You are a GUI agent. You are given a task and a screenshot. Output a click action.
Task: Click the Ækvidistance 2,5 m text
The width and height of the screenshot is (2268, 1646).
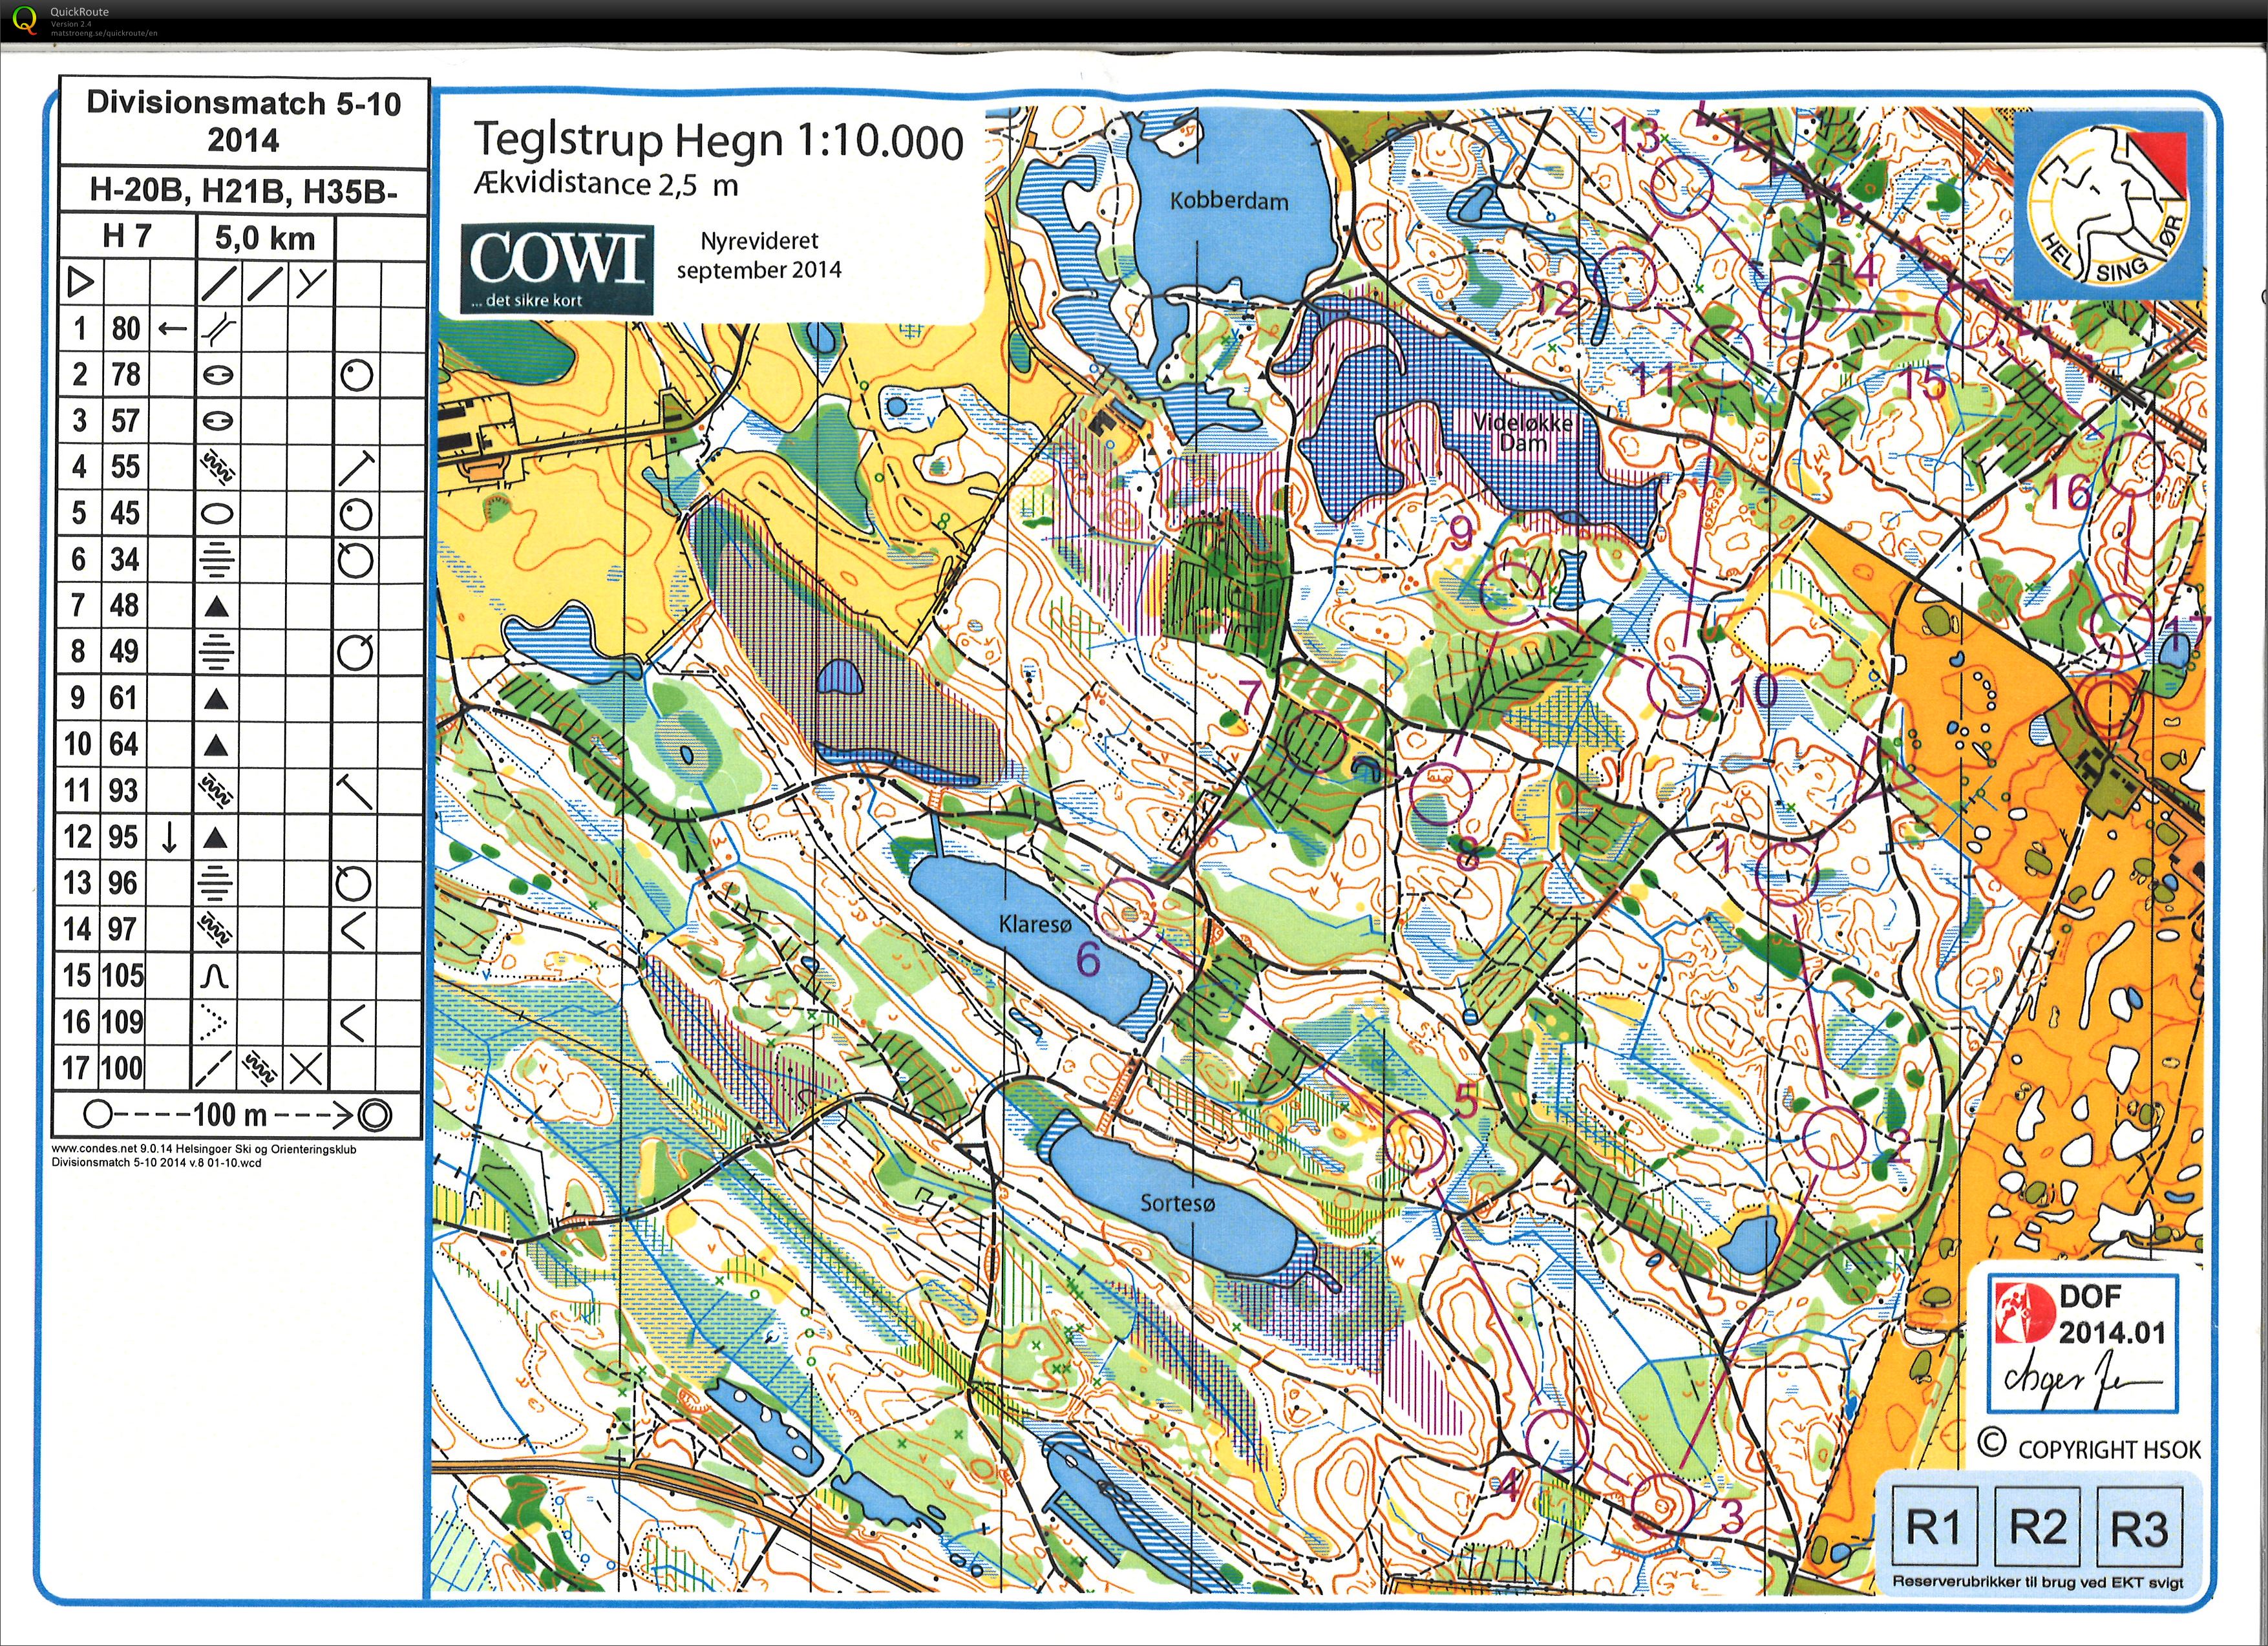606,185
